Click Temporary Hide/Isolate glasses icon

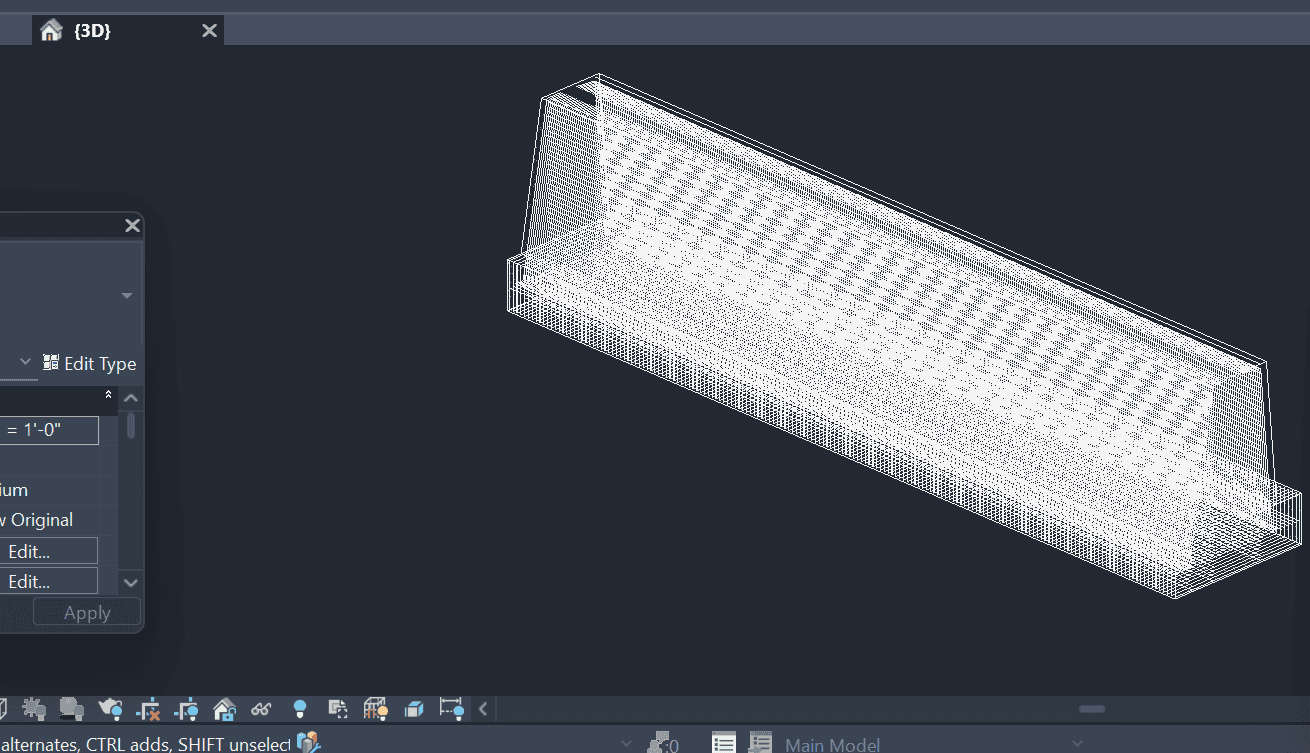261,709
